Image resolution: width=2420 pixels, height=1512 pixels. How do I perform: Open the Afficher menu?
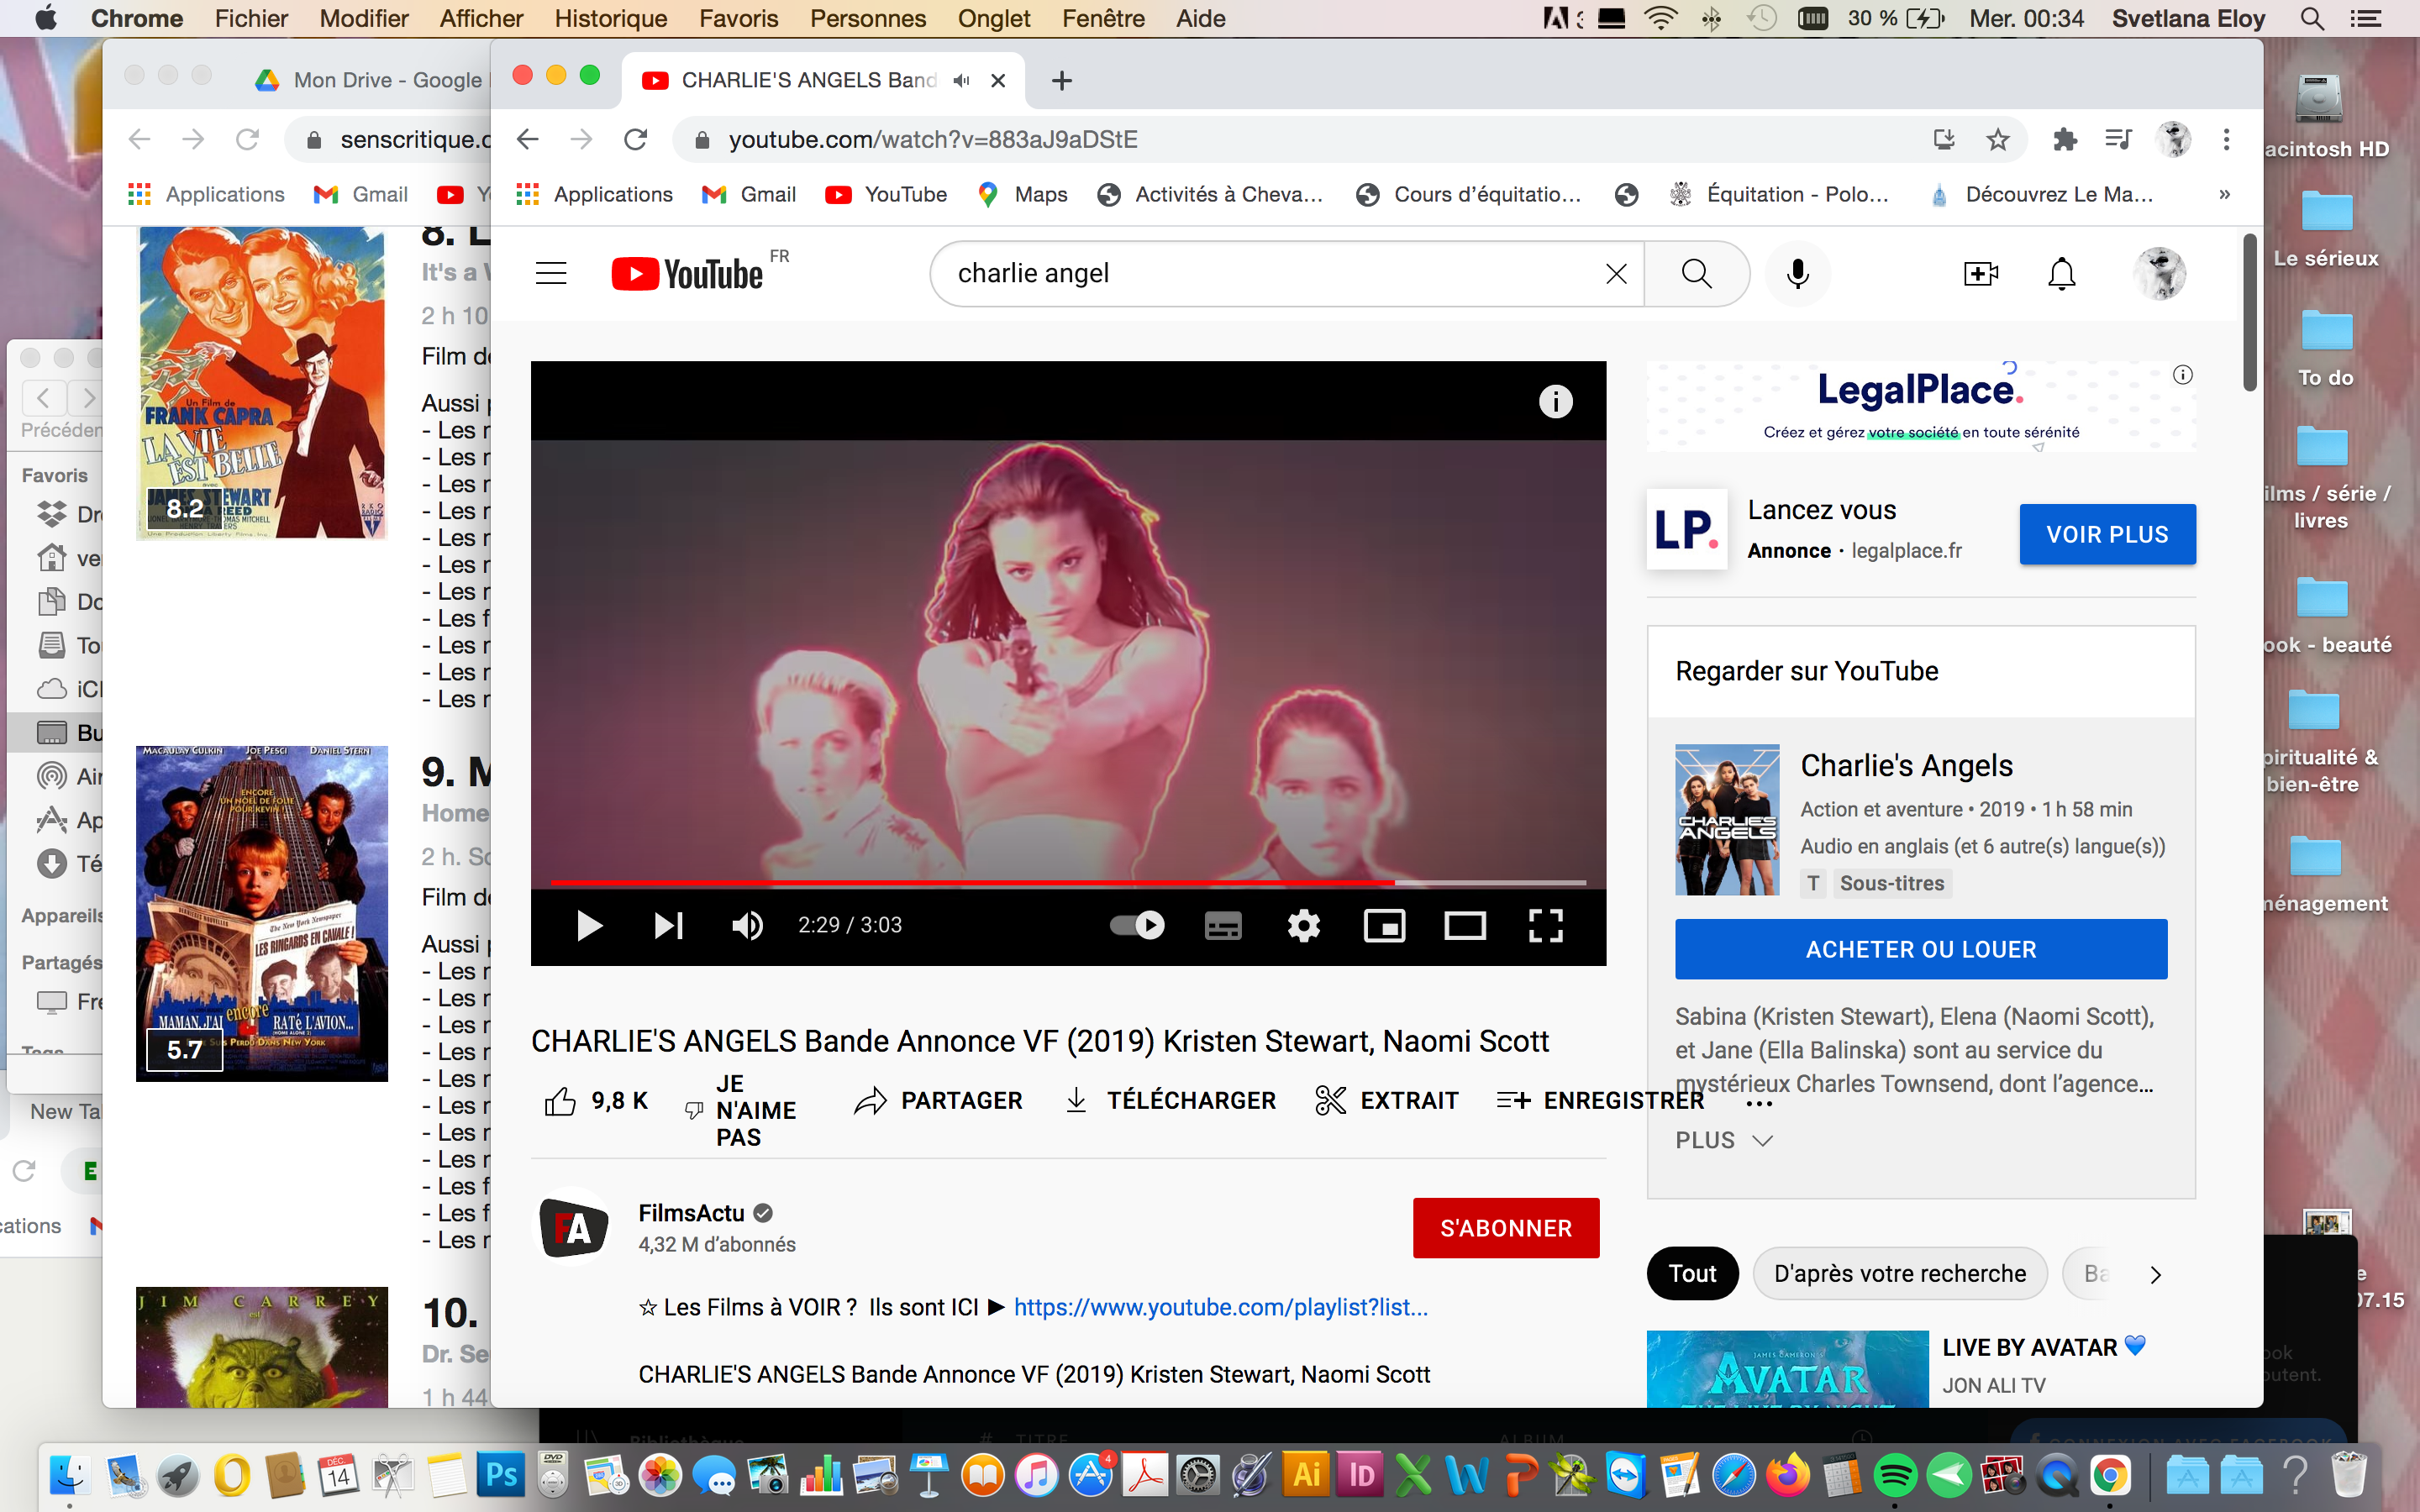[x=481, y=18]
